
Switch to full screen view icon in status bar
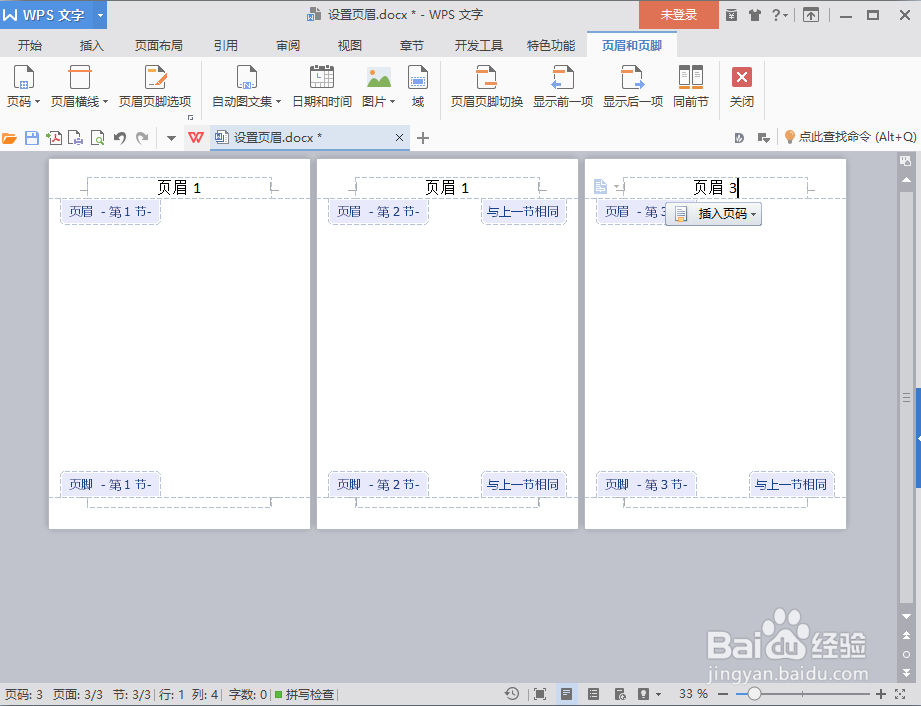[x=540, y=694]
